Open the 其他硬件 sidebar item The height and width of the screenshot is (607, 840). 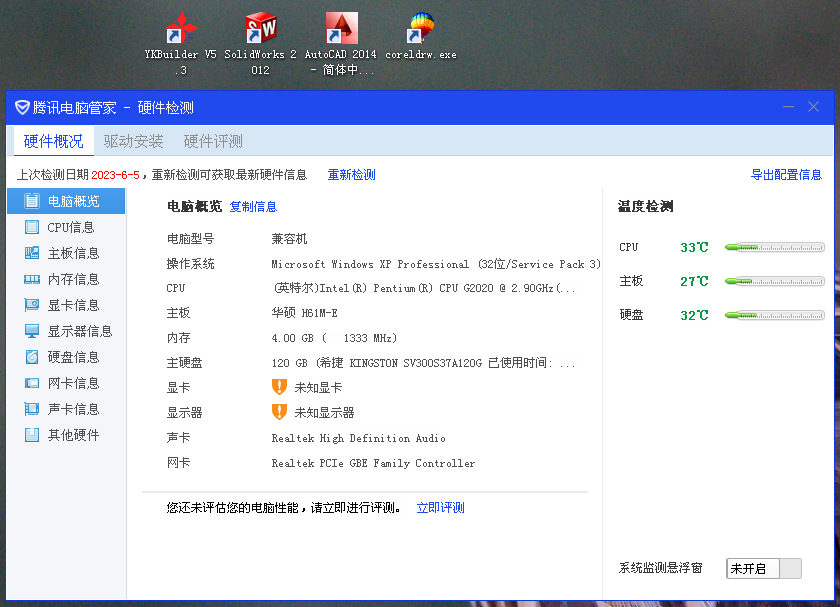(66, 435)
